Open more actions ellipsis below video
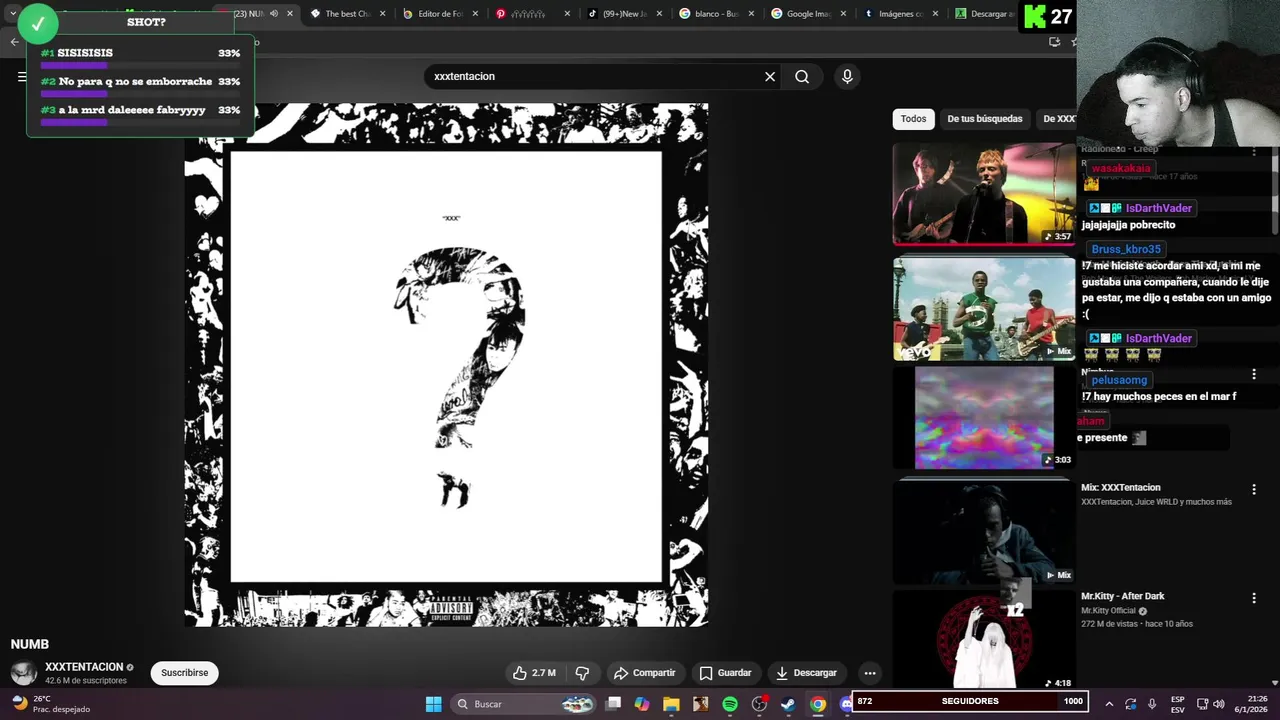Viewport: 1280px width, 720px height. (x=870, y=673)
